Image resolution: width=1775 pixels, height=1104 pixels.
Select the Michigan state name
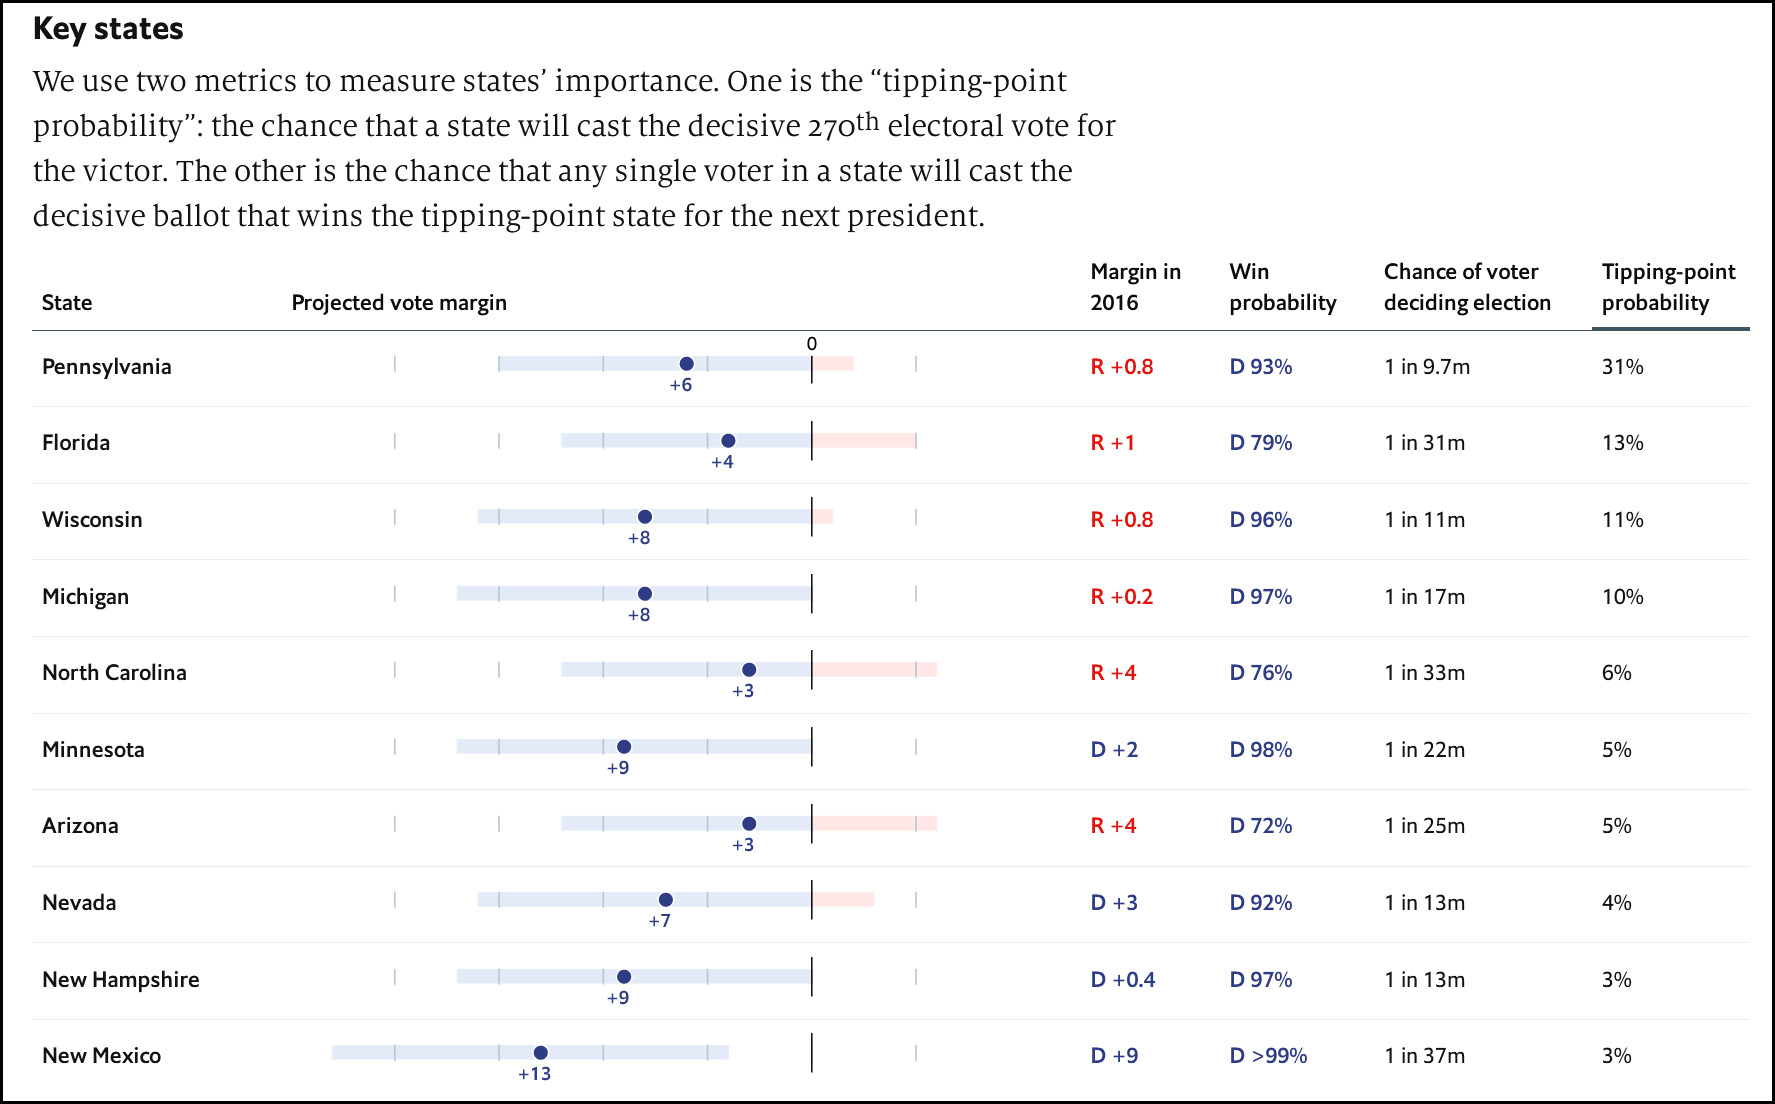(85, 597)
